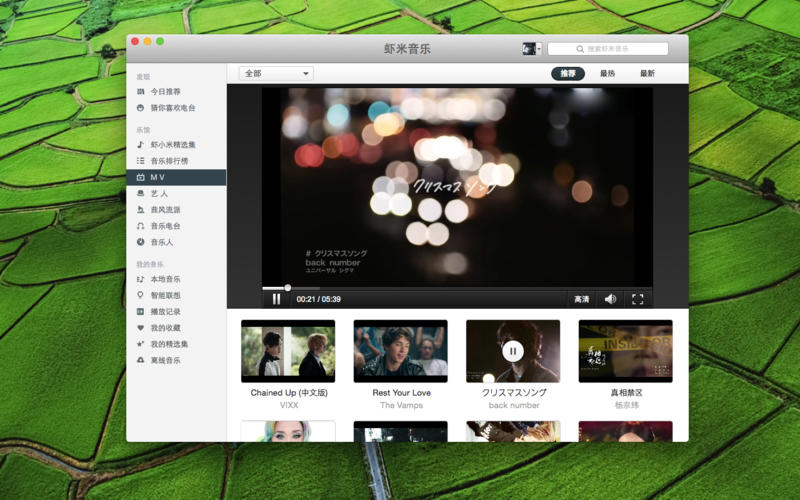Viewport: 800px width, 500px height.
Task: Switch to the 最新 tab
Action: tap(647, 73)
